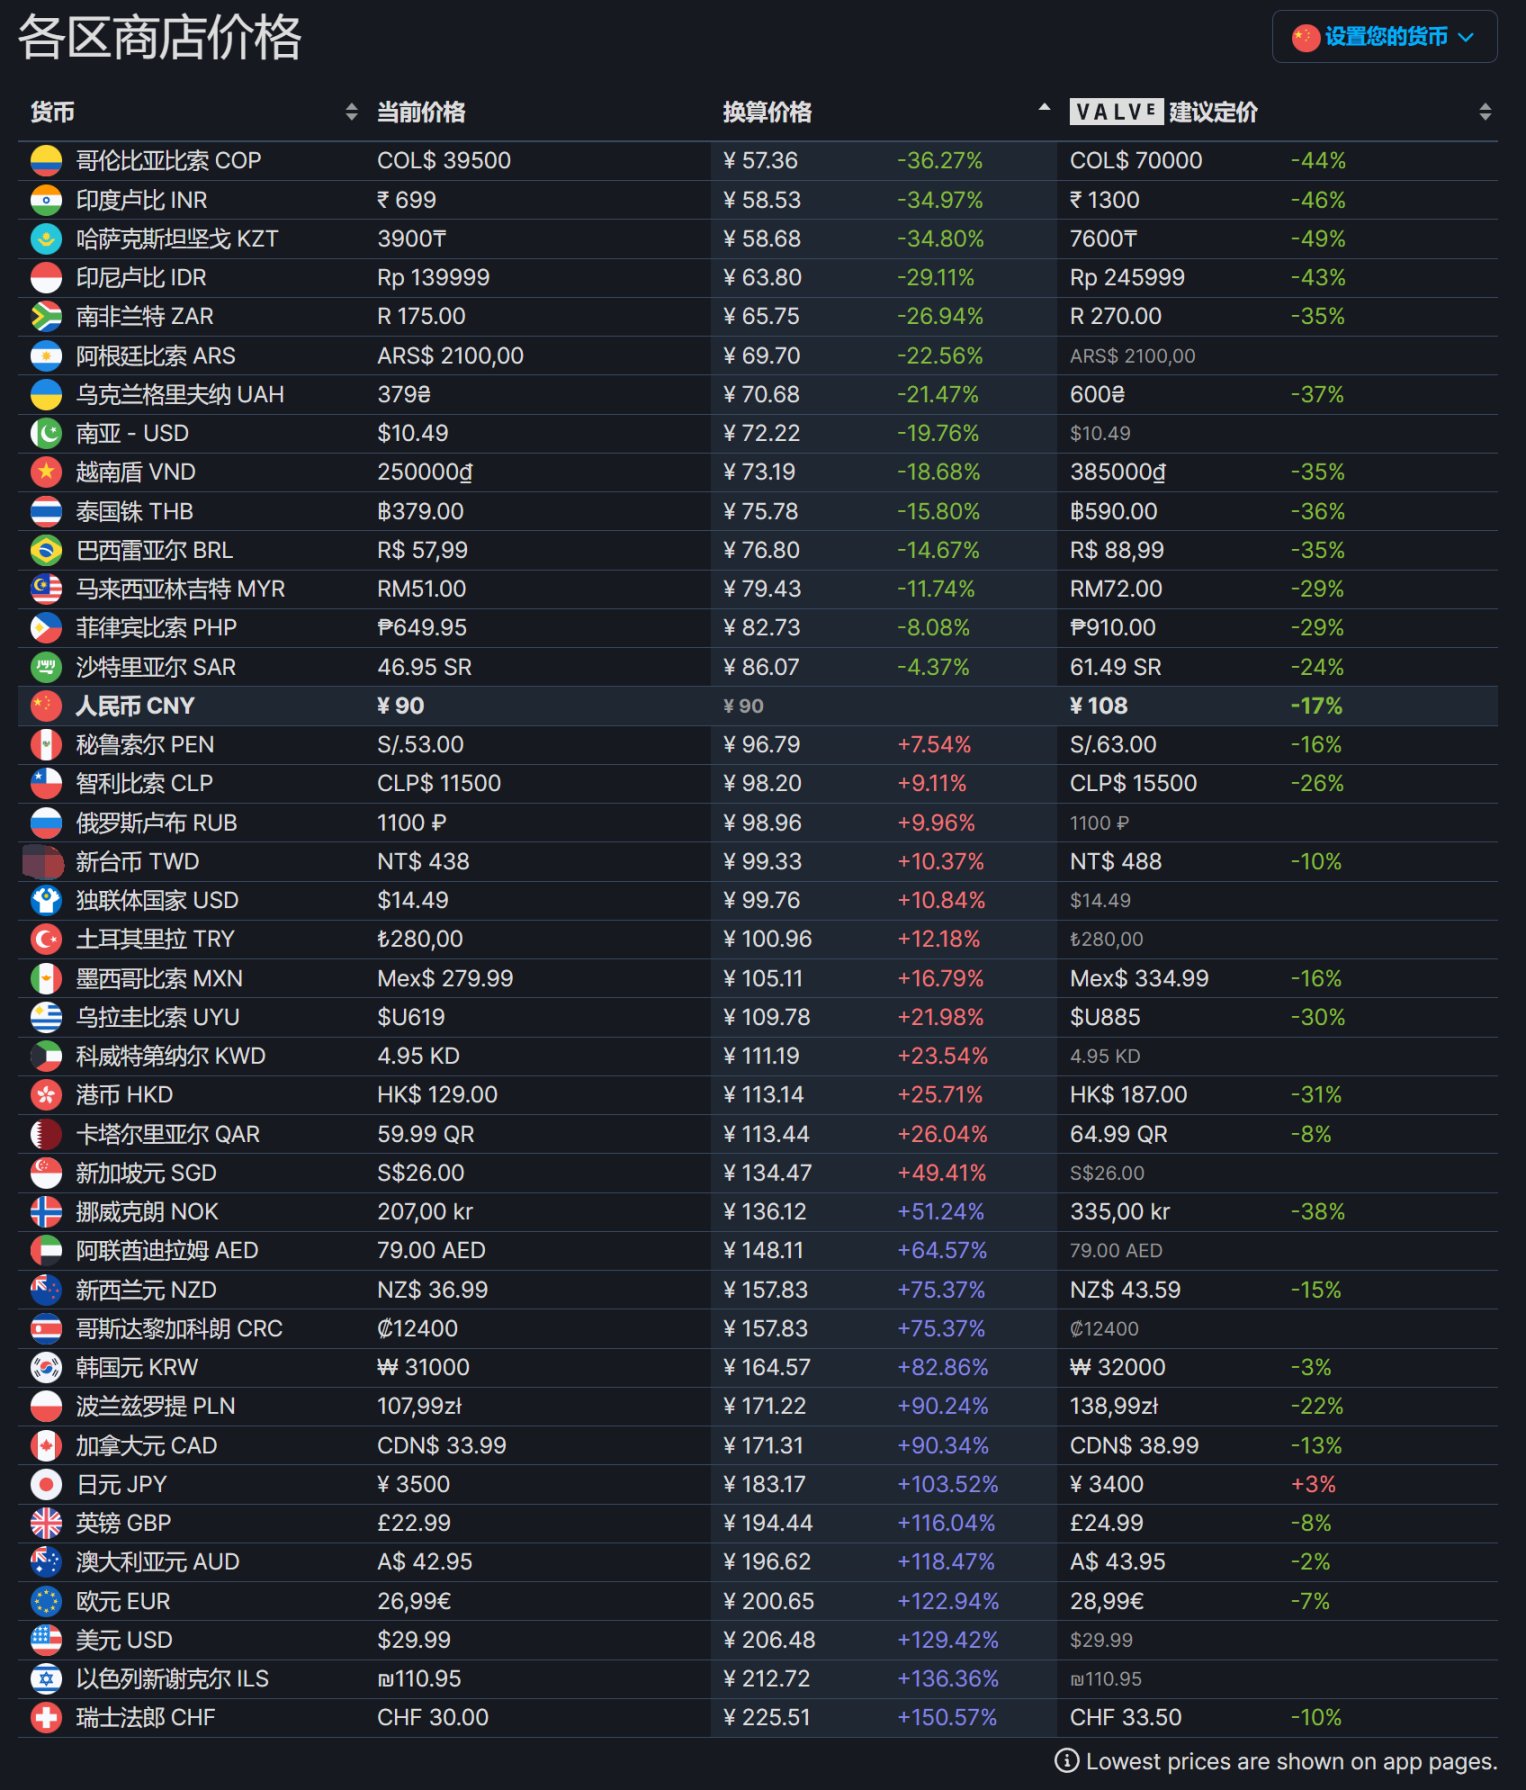Viewport: 1526px width, 1790px height.
Task: Click the $29.99 current price for USD
Action: [x=414, y=1641]
